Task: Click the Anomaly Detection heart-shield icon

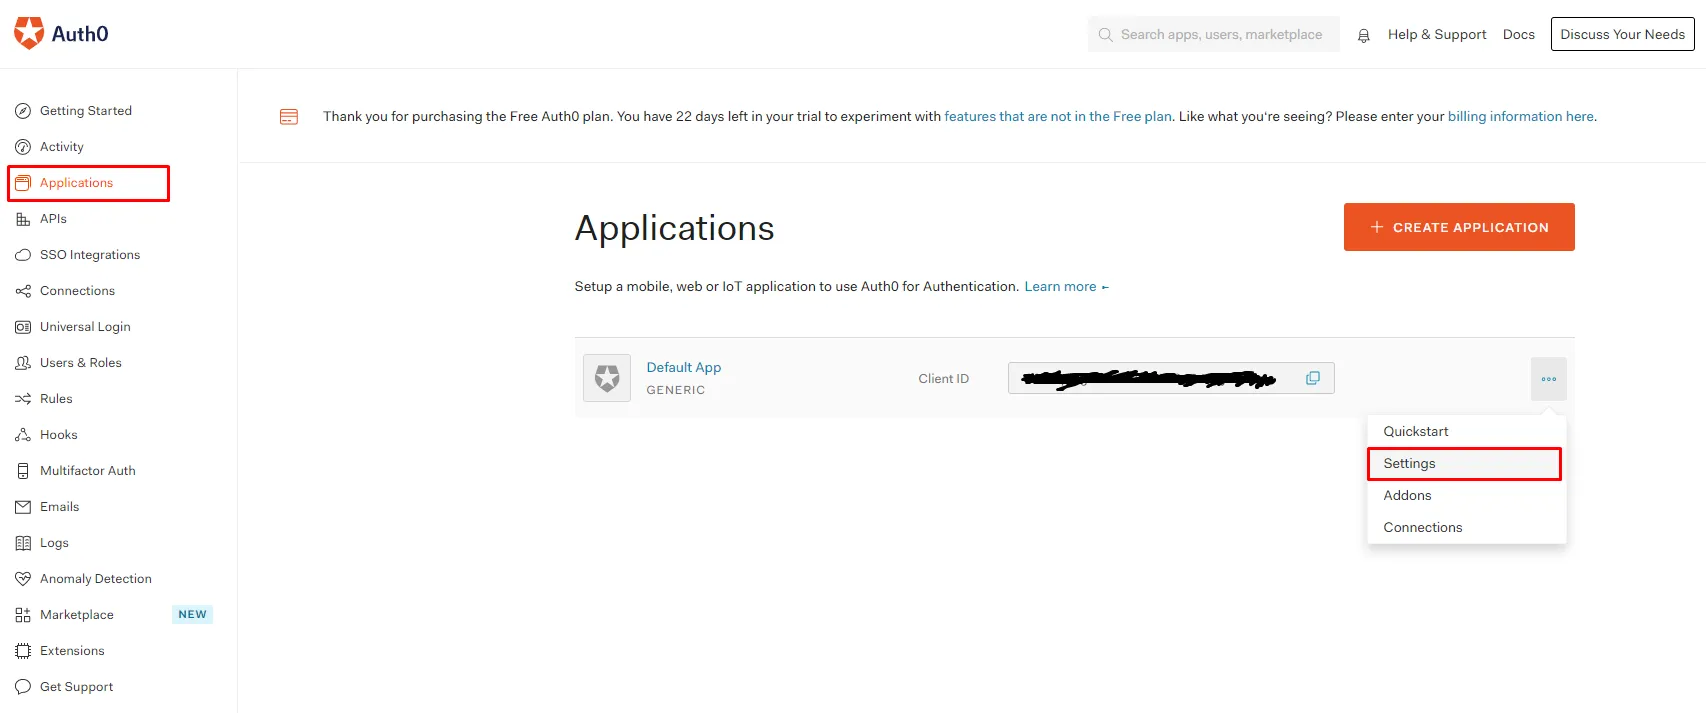Action: [23, 579]
